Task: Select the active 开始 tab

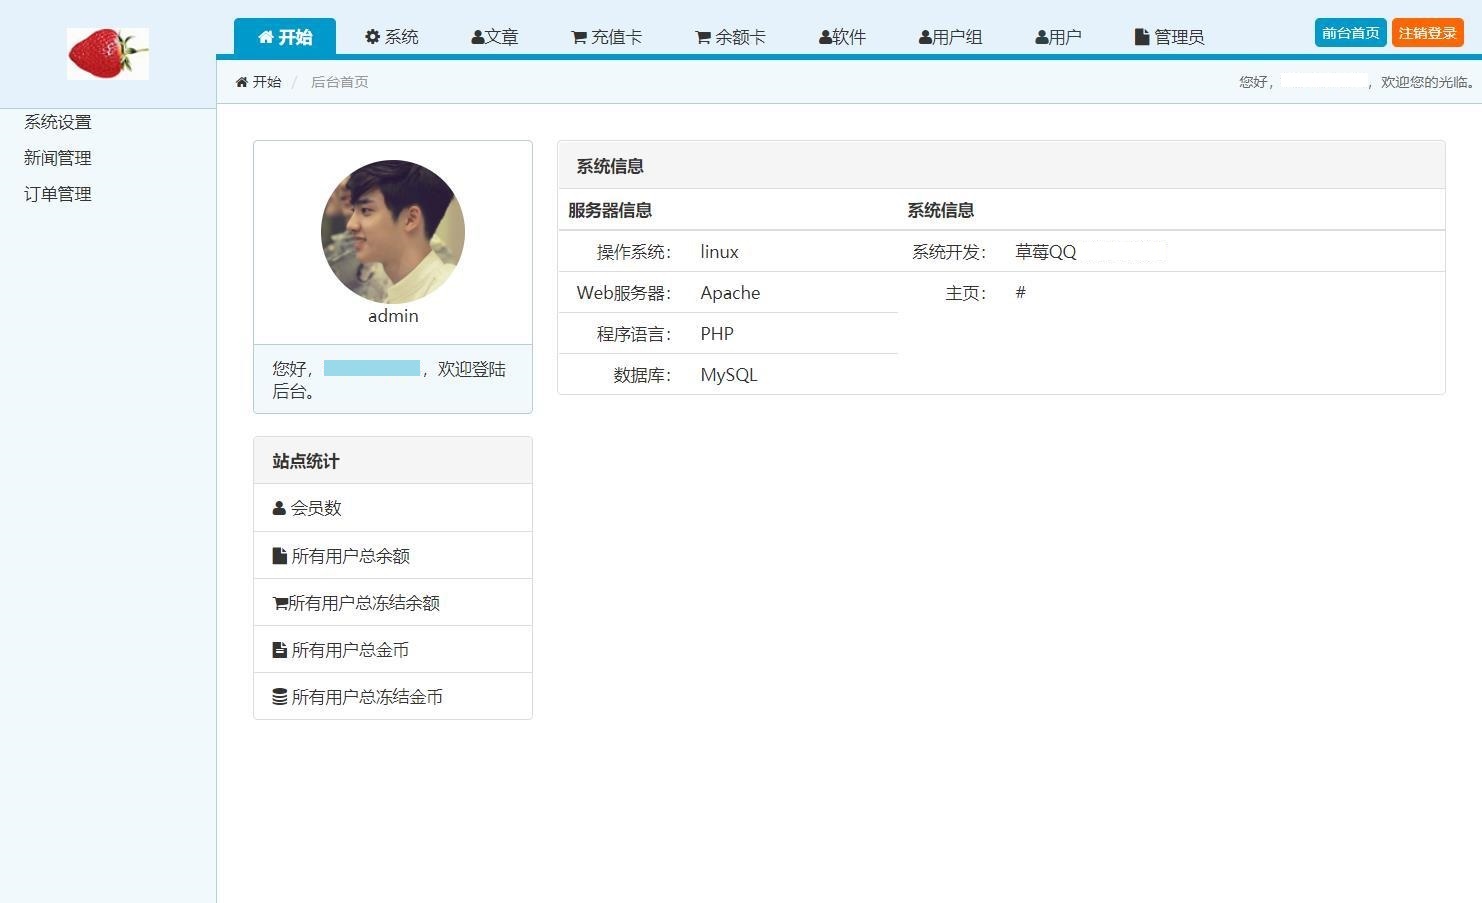Action: (x=285, y=37)
